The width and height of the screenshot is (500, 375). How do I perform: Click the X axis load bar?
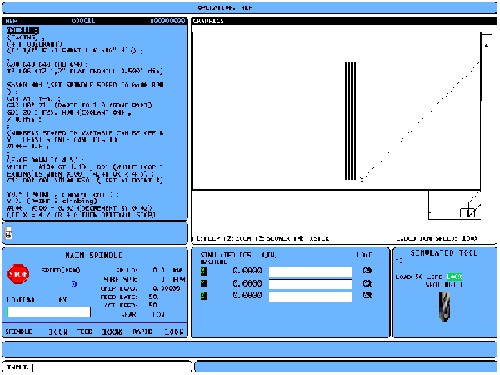310,272
